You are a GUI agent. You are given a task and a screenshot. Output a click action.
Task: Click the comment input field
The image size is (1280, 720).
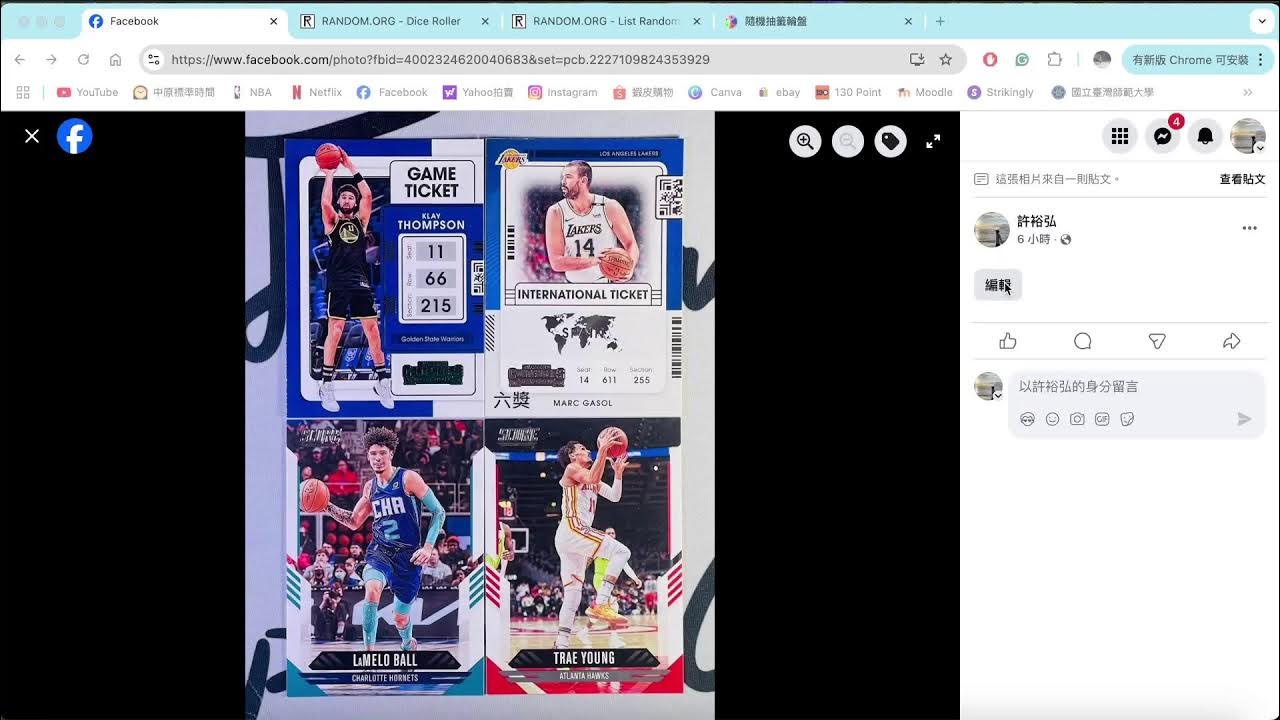tap(1137, 386)
